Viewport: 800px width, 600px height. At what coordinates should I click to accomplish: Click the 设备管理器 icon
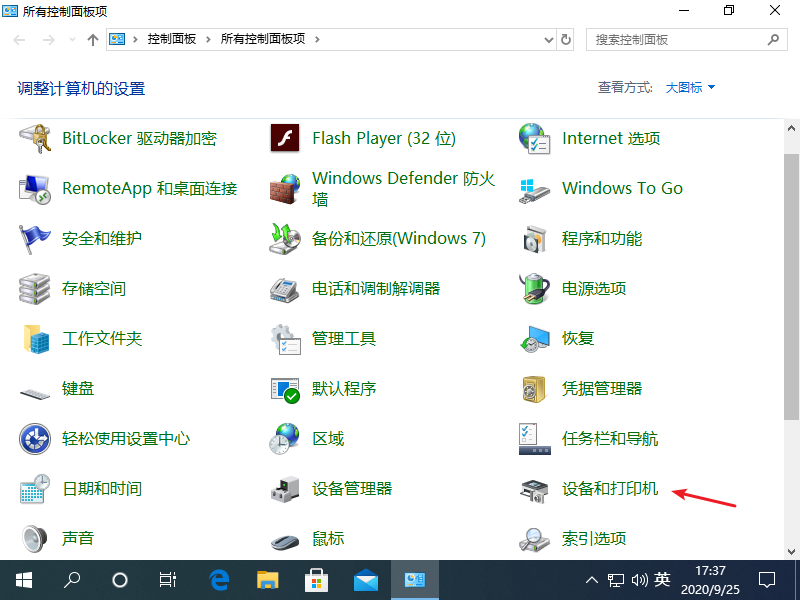[285, 489]
